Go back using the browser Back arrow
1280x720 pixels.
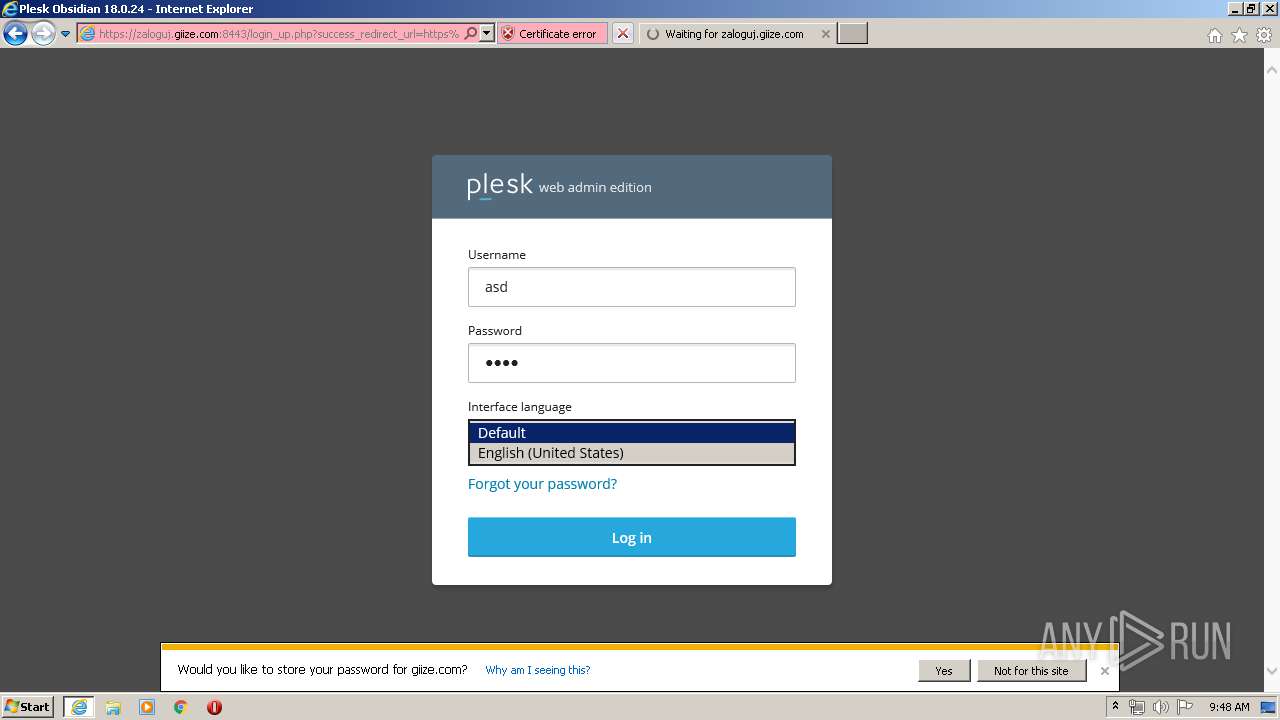15,34
